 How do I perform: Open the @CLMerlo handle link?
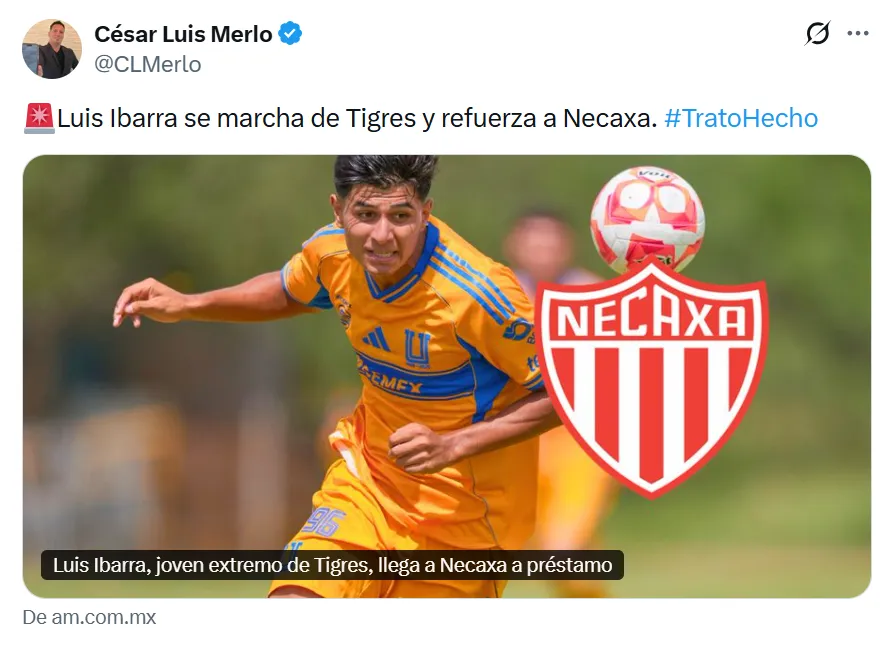tap(147, 64)
